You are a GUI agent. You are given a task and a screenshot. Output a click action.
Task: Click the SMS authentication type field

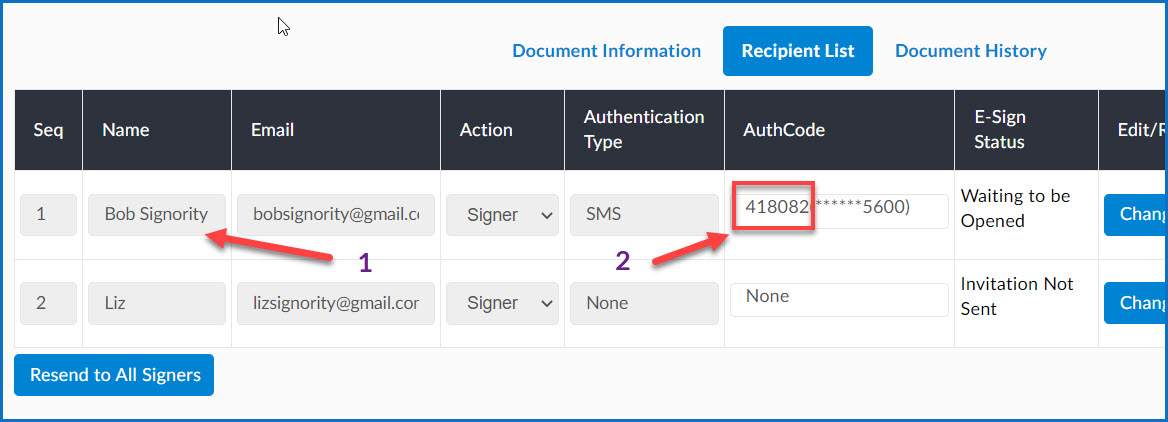[644, 215]
